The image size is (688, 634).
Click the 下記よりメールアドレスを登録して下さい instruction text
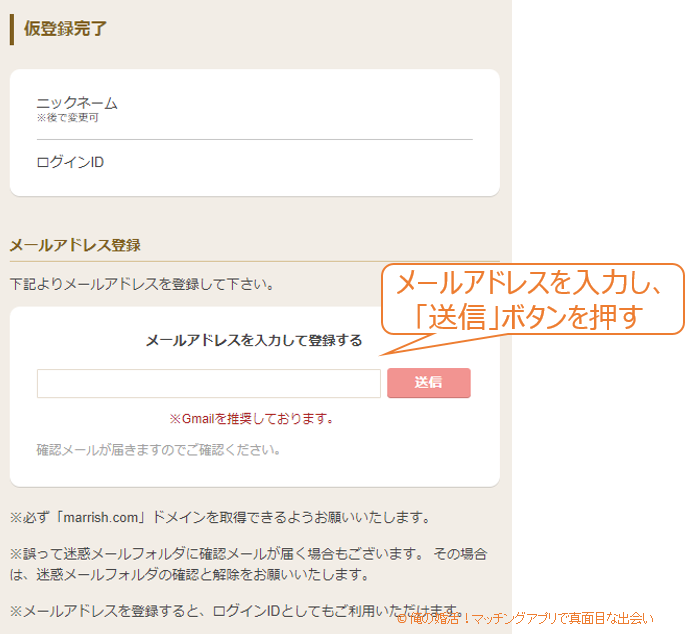(x=141, y=284)
